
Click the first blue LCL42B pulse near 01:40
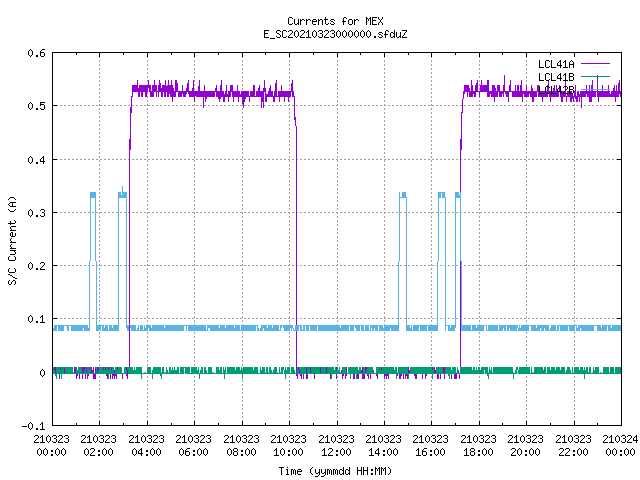point(93,261)
